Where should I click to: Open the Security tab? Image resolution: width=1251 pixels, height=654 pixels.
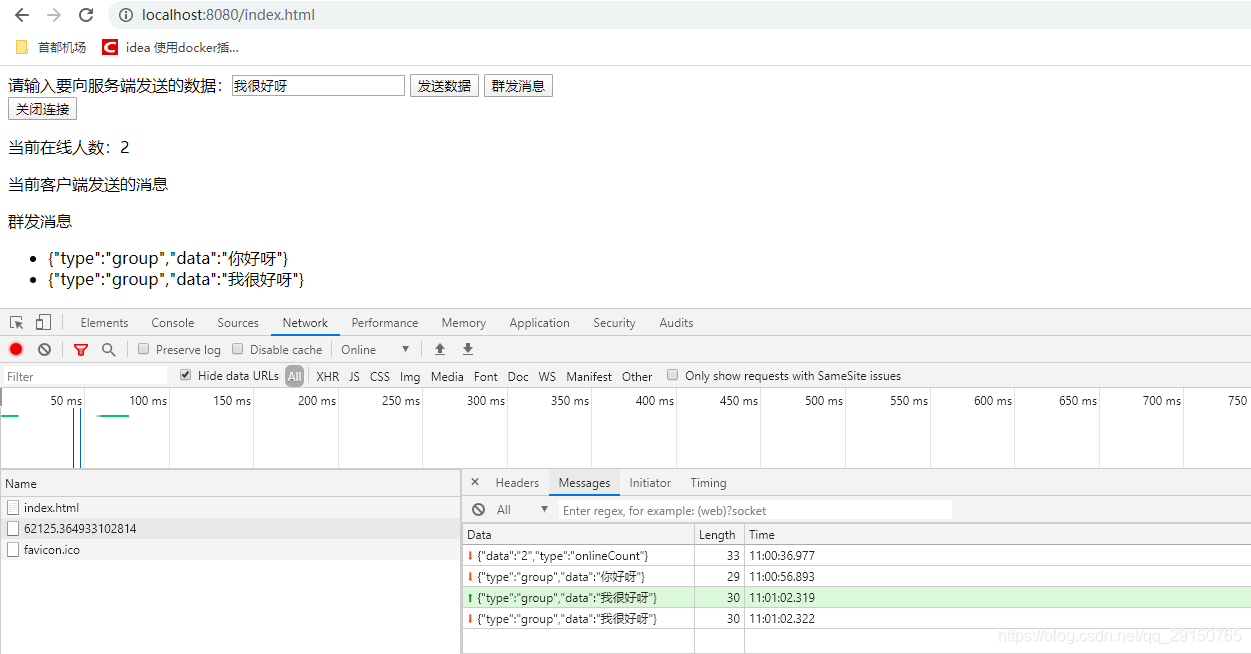(x=614, y=323)
